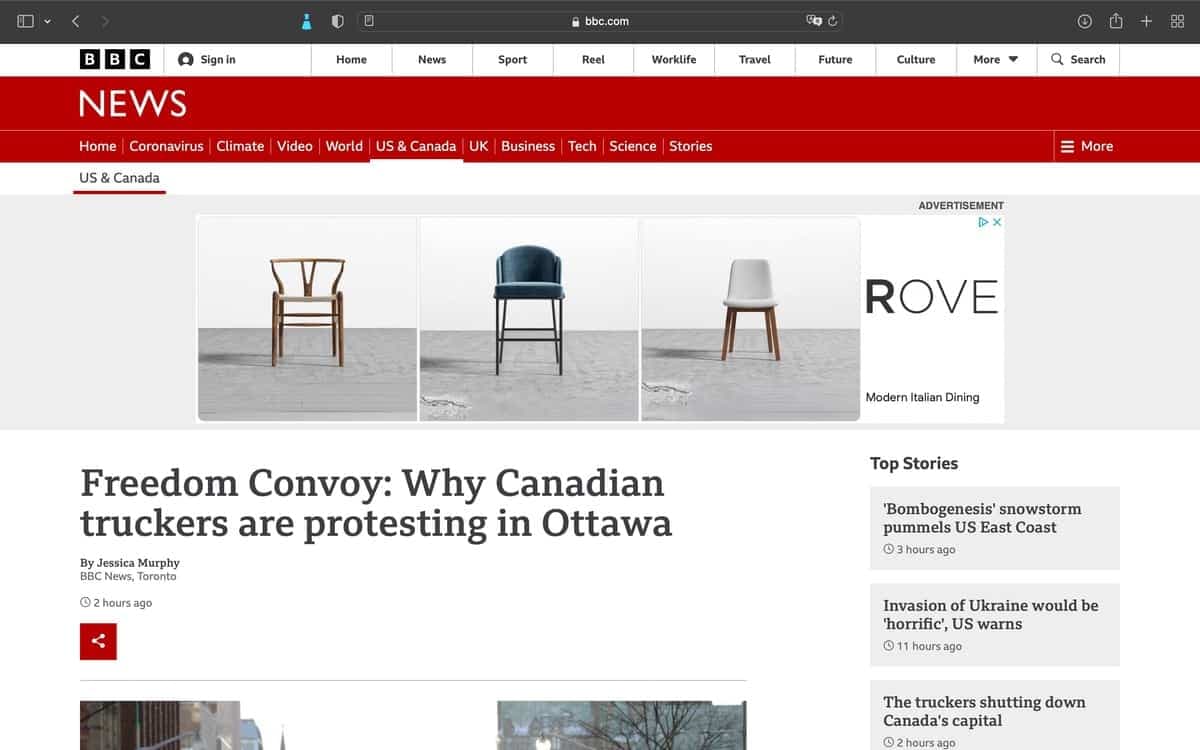1200x750 pixels.
Task: Switch to the Tech news section
Action: coord(582,146)
